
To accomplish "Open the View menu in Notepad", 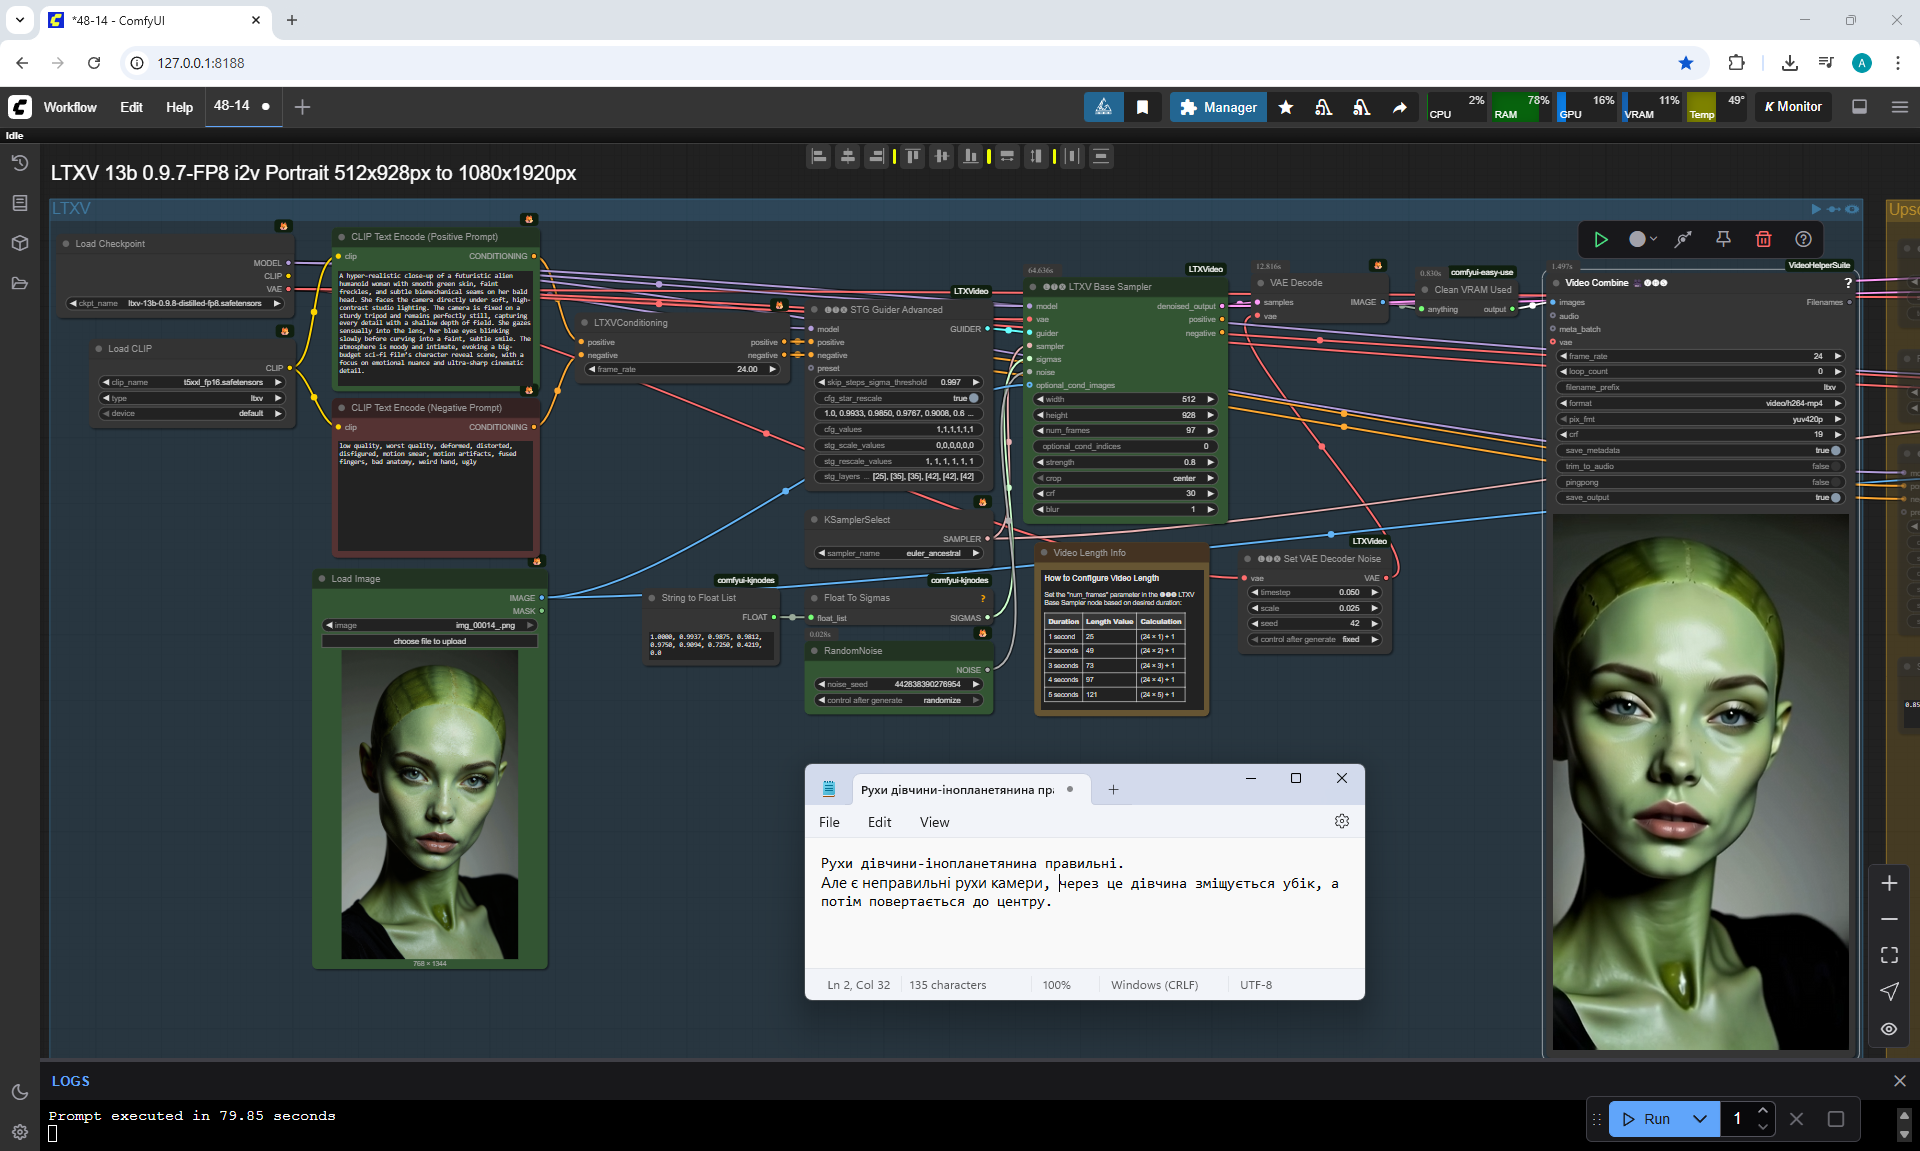I will coord(934,822).
